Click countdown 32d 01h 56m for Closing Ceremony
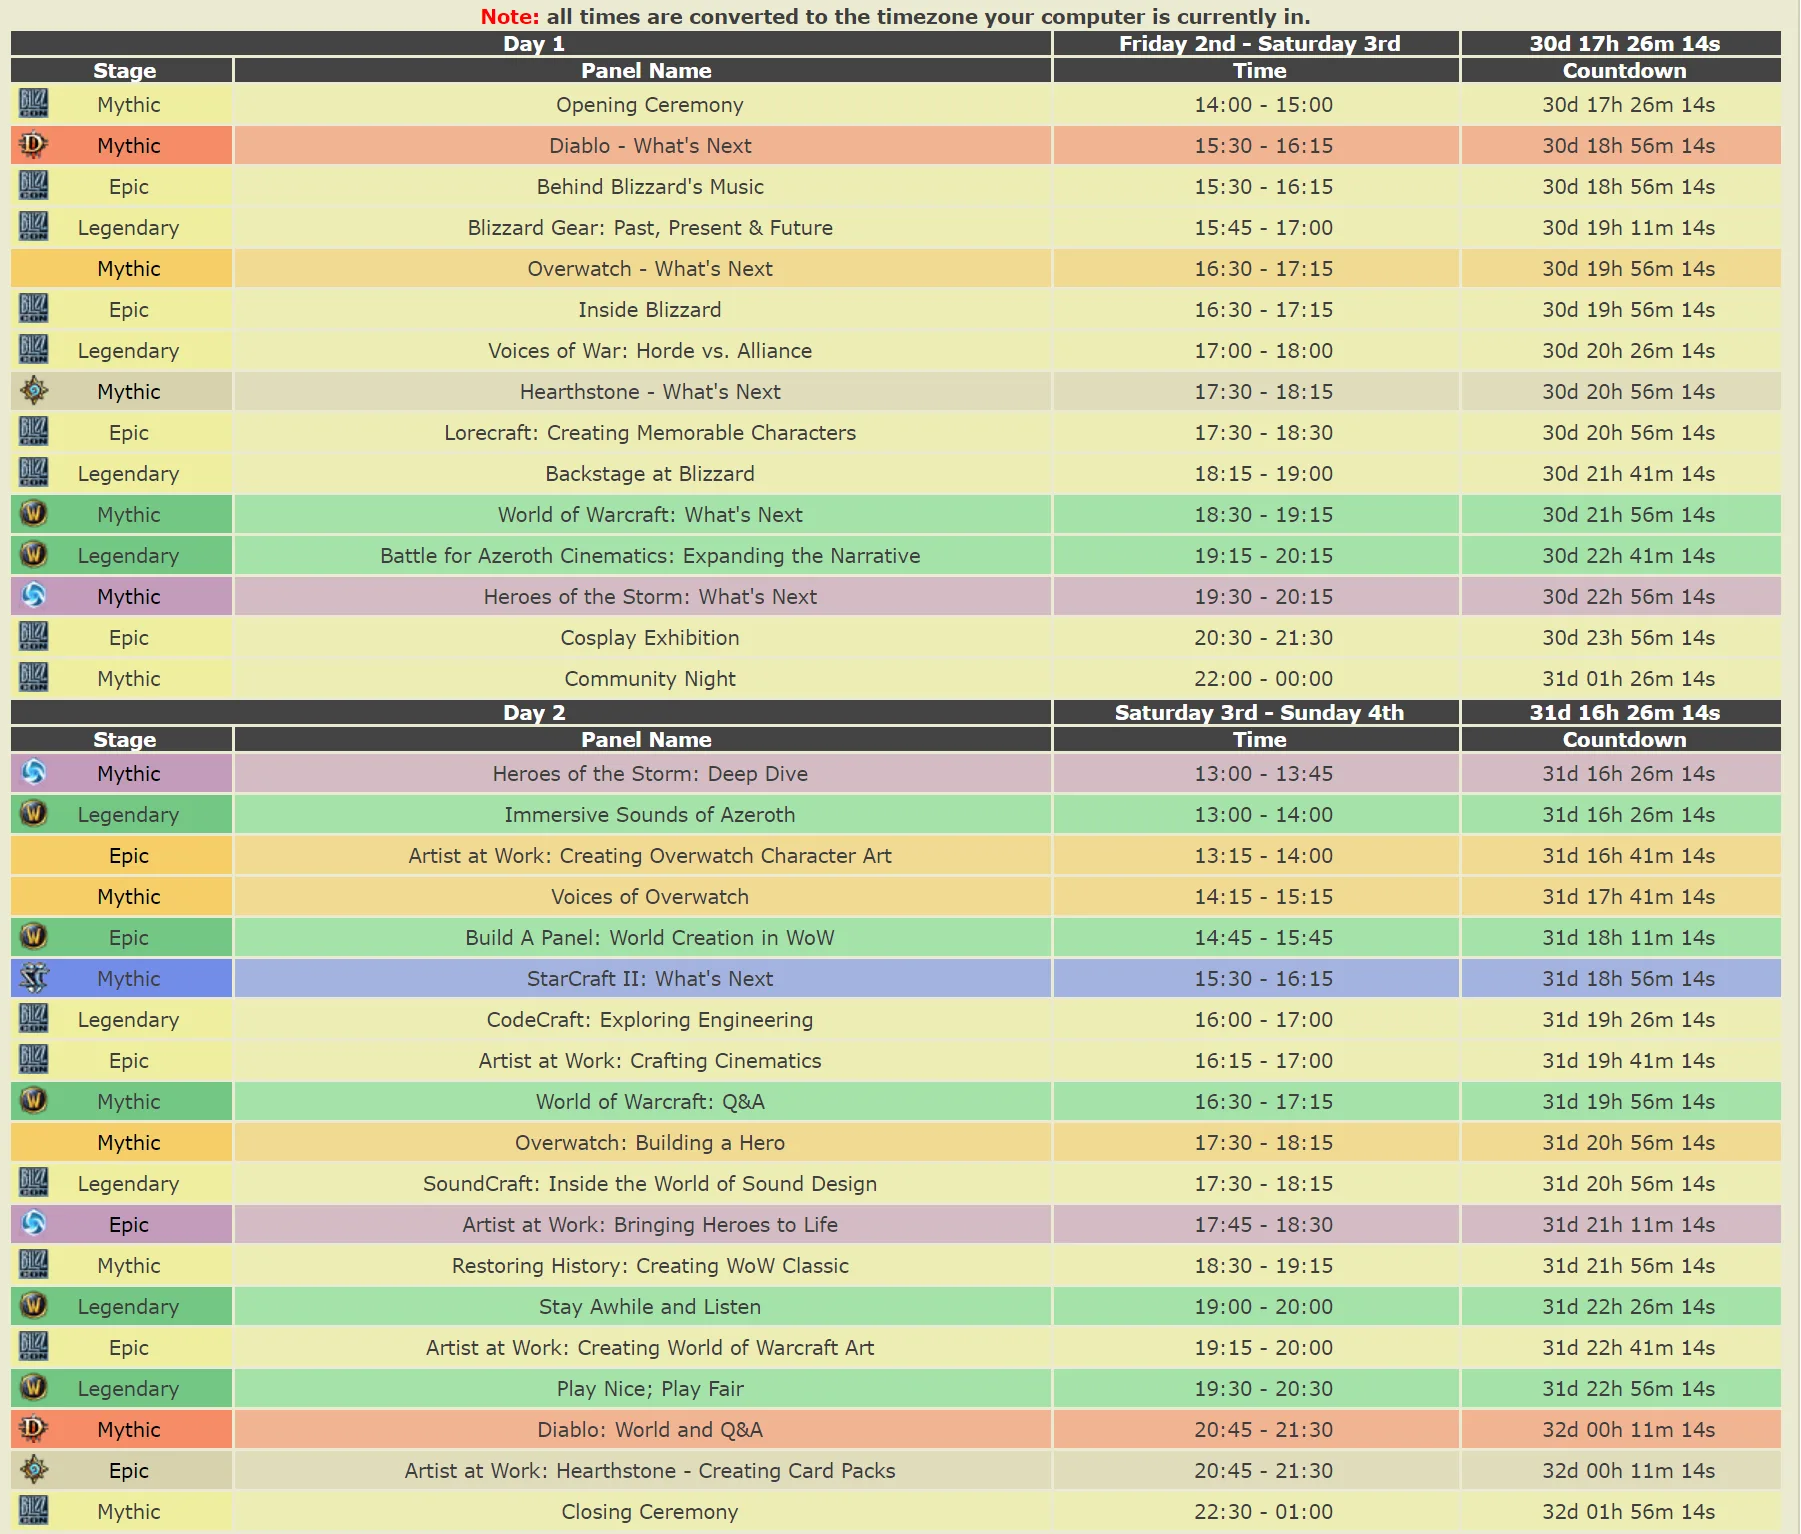Image resolution: width=1801 pixels, height=1534 pixels. pyautogui.click(x=1628, y=1511)
